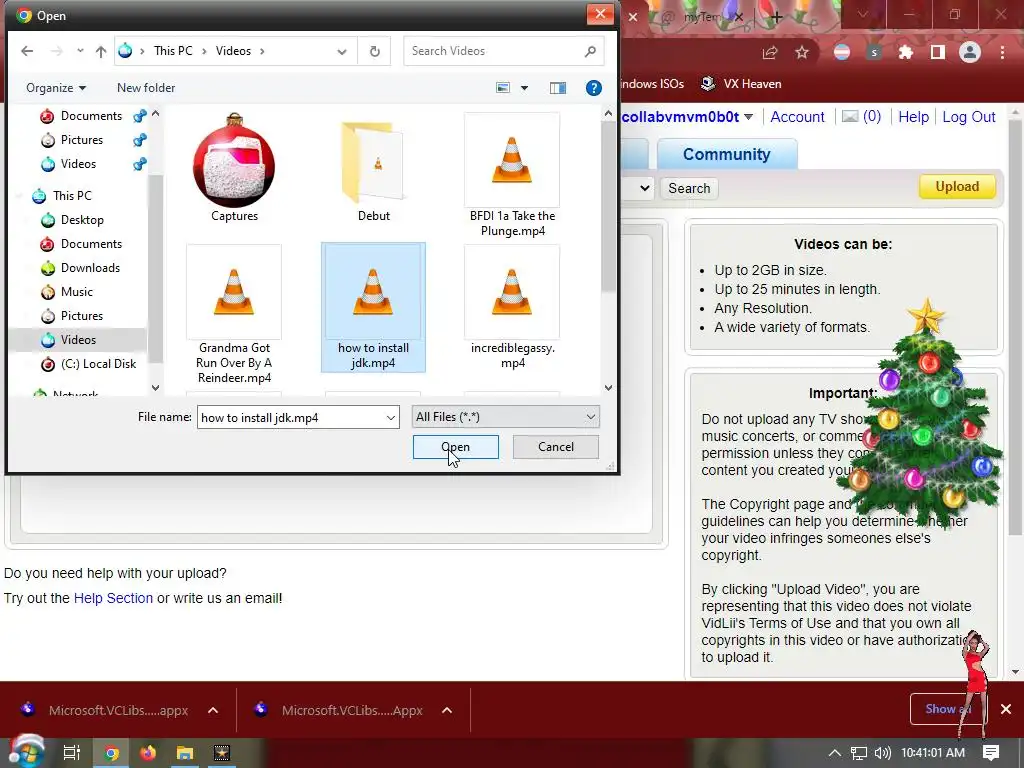Open Firefox from the taskbar
The height and width of the screenshot is (768, 1024).
[148, 753]
